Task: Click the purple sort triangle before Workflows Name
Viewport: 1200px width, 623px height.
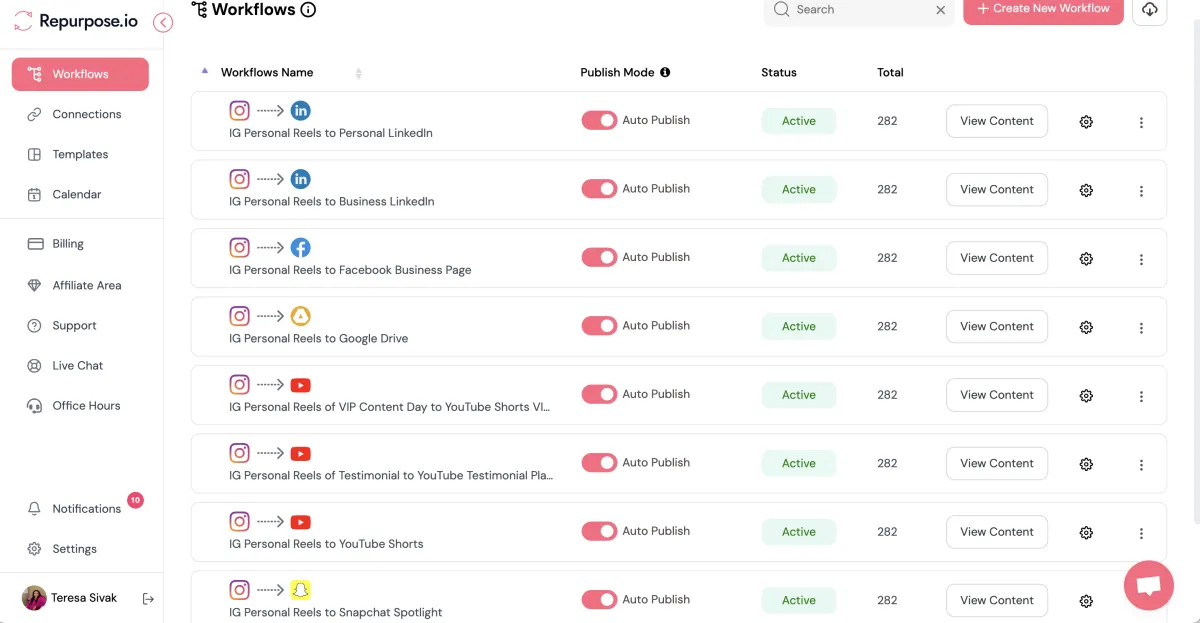Action: (204, 71)
